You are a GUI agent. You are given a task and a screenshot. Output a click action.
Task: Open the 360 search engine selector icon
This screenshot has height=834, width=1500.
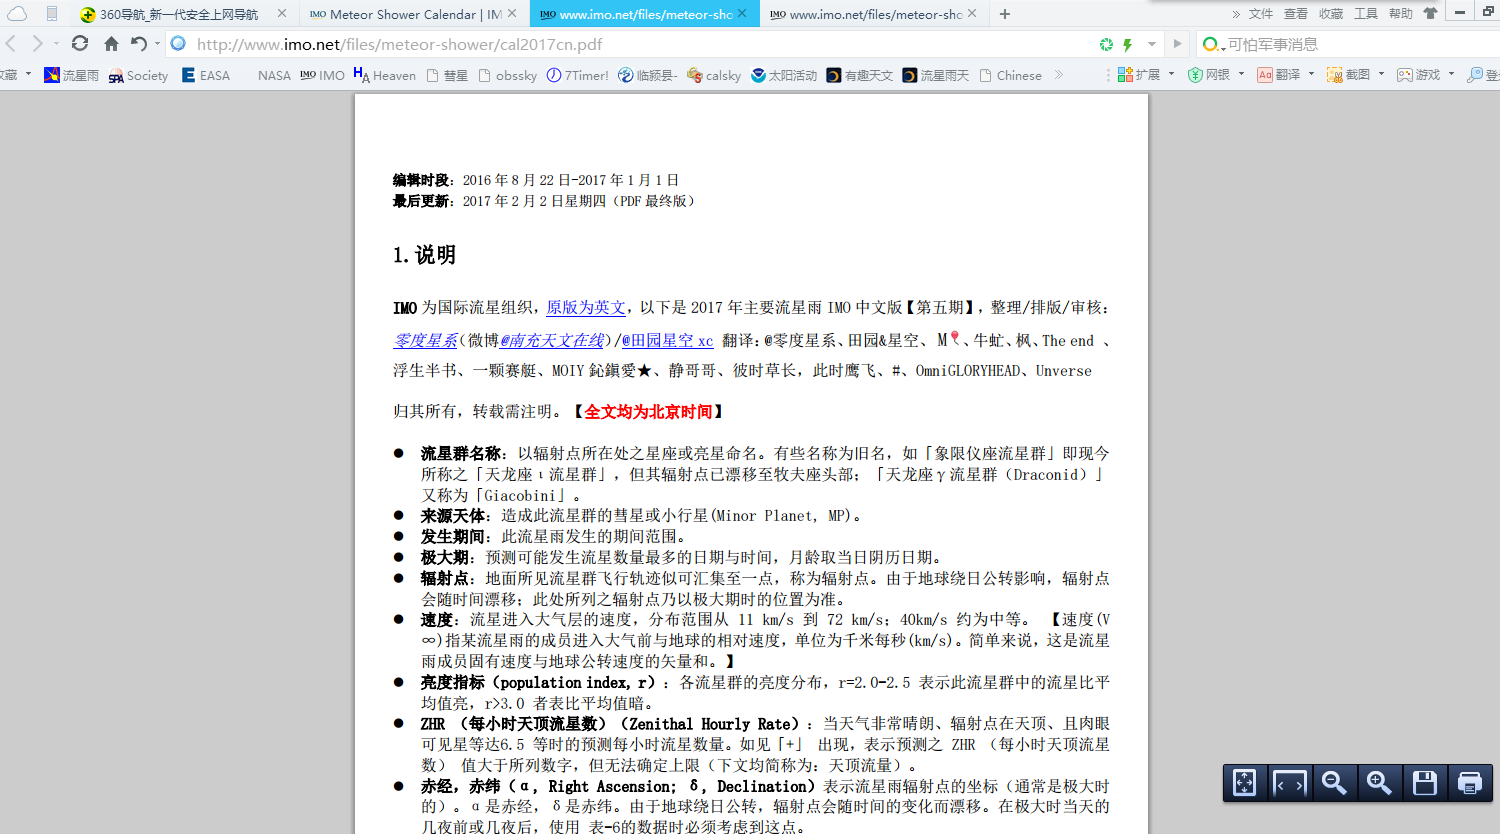[1212, 44]
